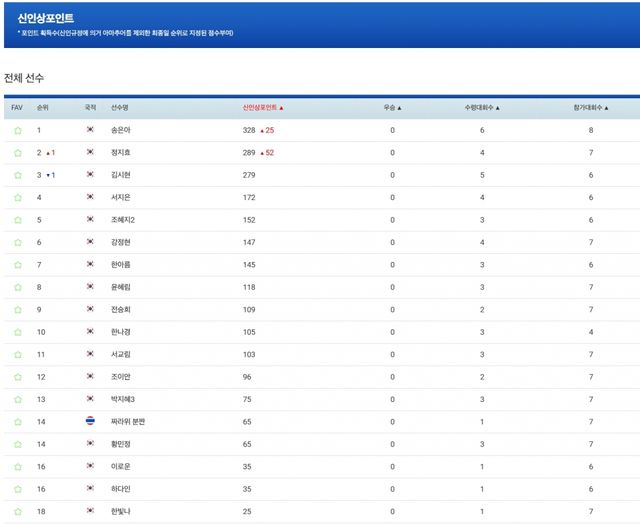Toggle favorite star in 황민정 row

17,444
